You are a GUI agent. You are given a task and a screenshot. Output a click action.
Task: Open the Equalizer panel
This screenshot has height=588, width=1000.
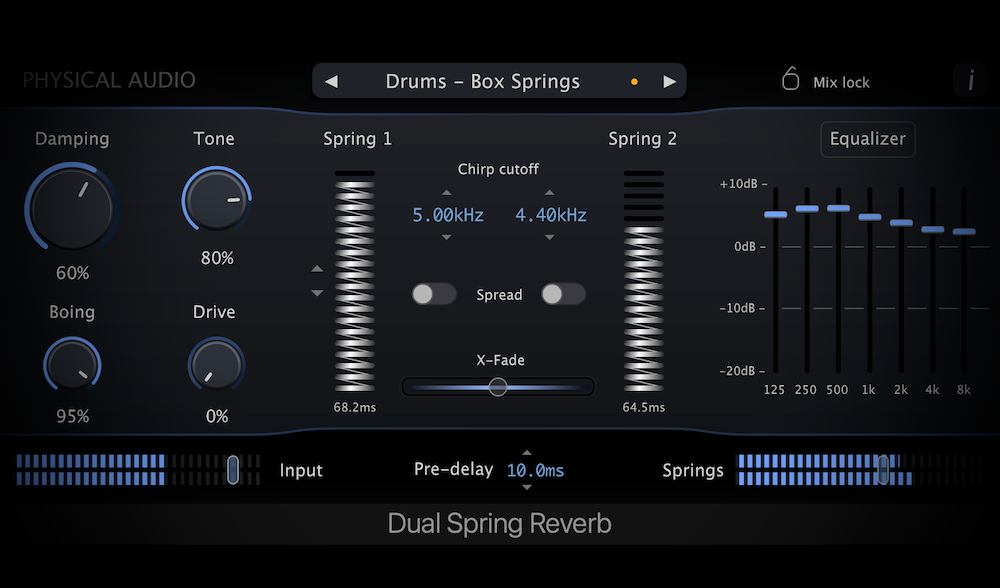coord(867,139)
